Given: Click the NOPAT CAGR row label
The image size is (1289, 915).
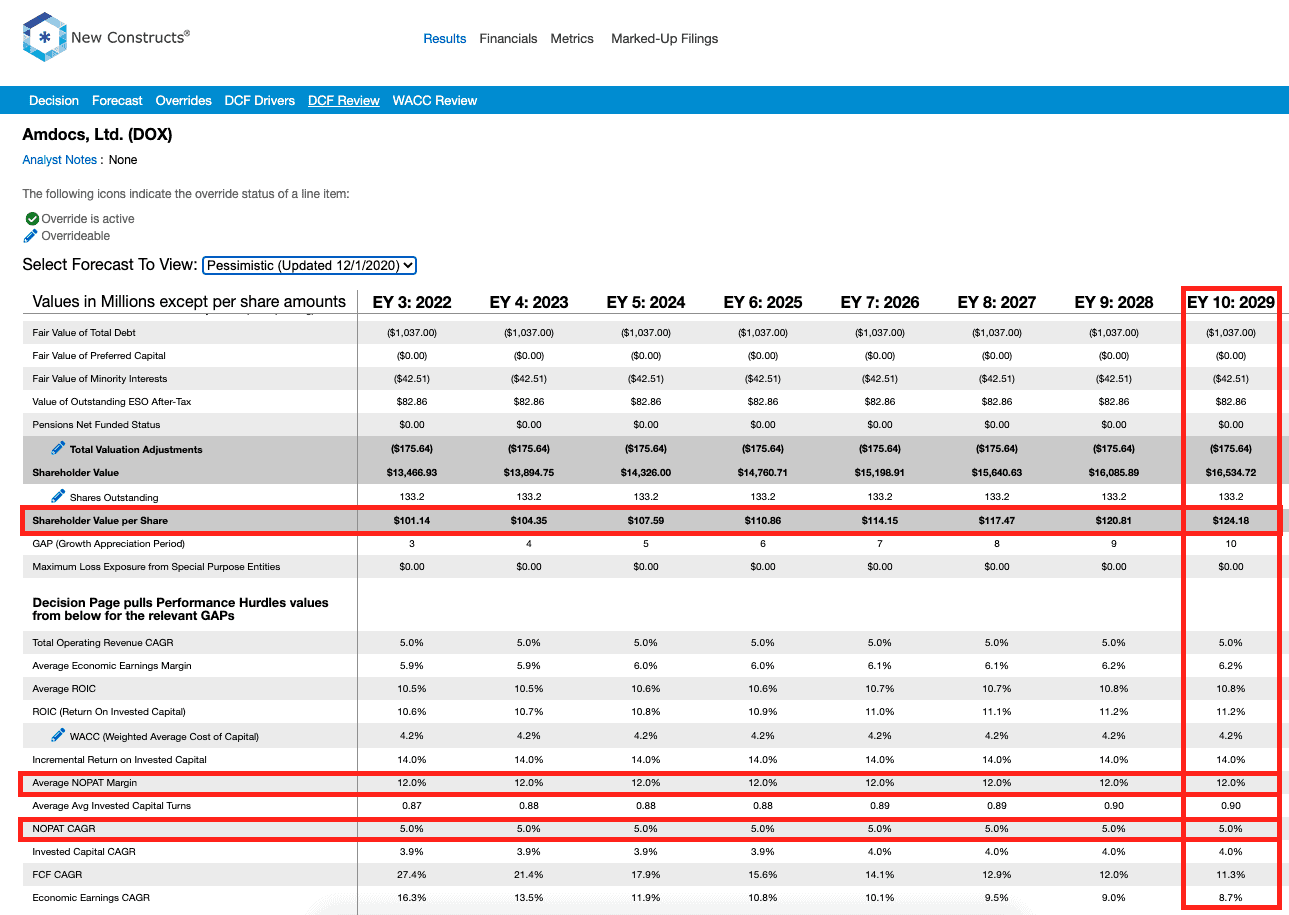Looking at the screenshot, I should tap(64, 829).
